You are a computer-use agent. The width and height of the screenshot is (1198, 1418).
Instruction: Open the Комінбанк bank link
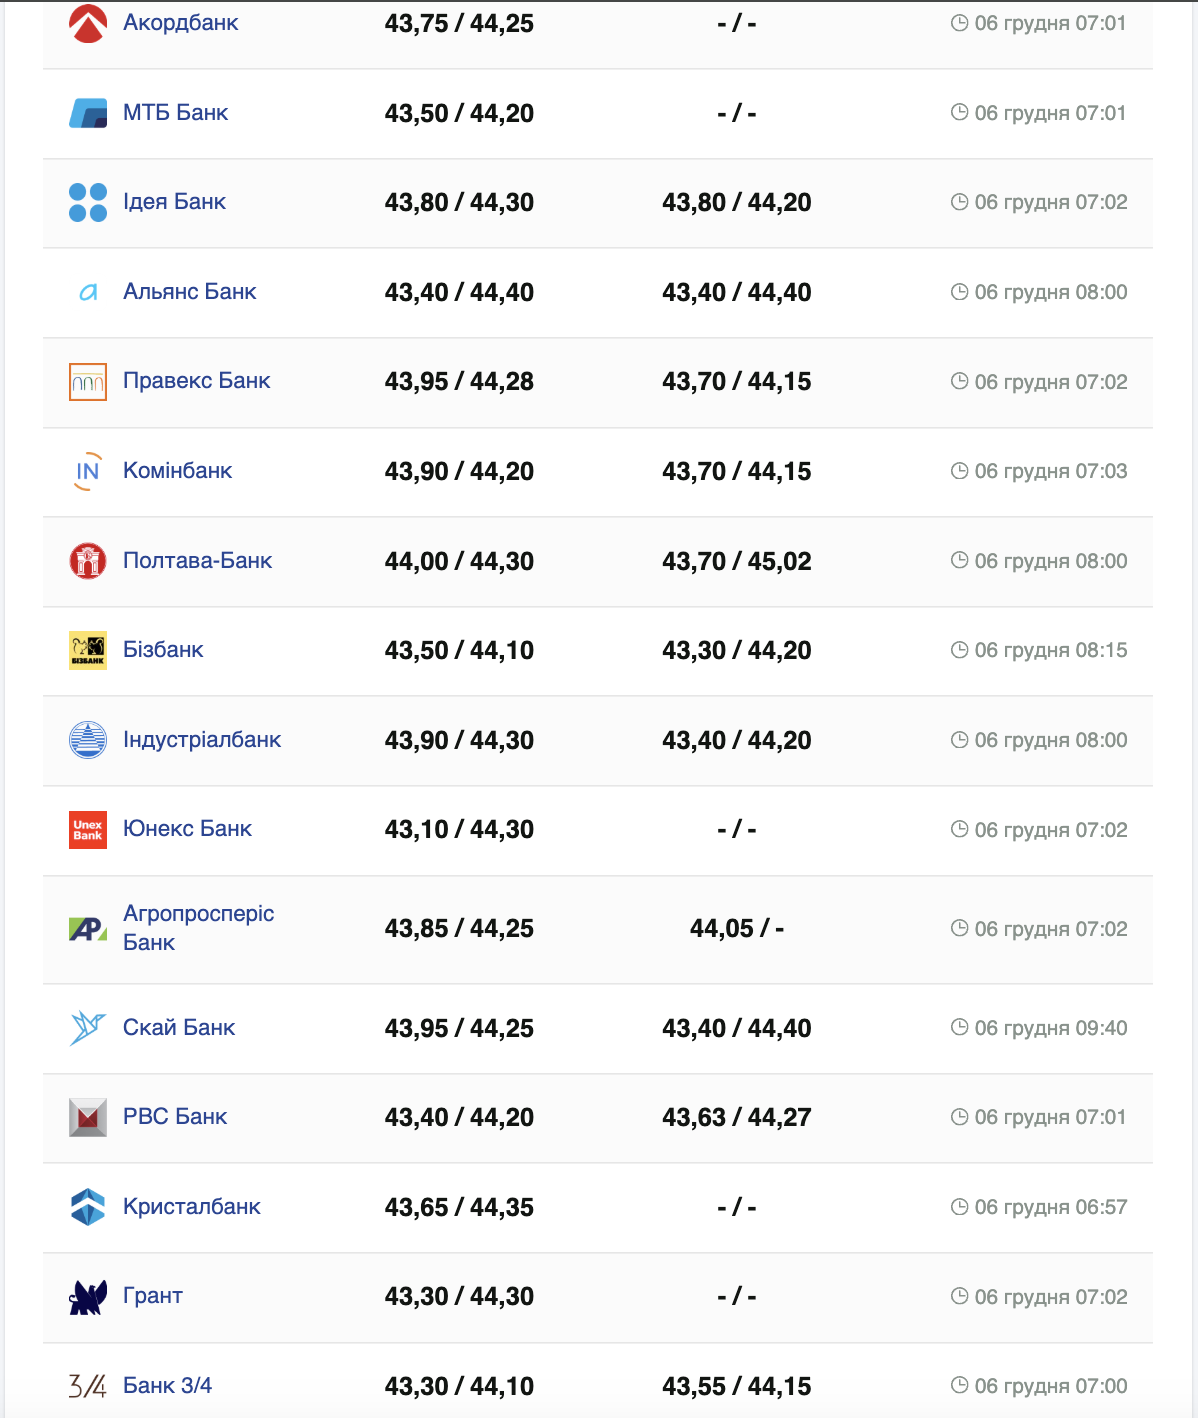click(177, 471)
